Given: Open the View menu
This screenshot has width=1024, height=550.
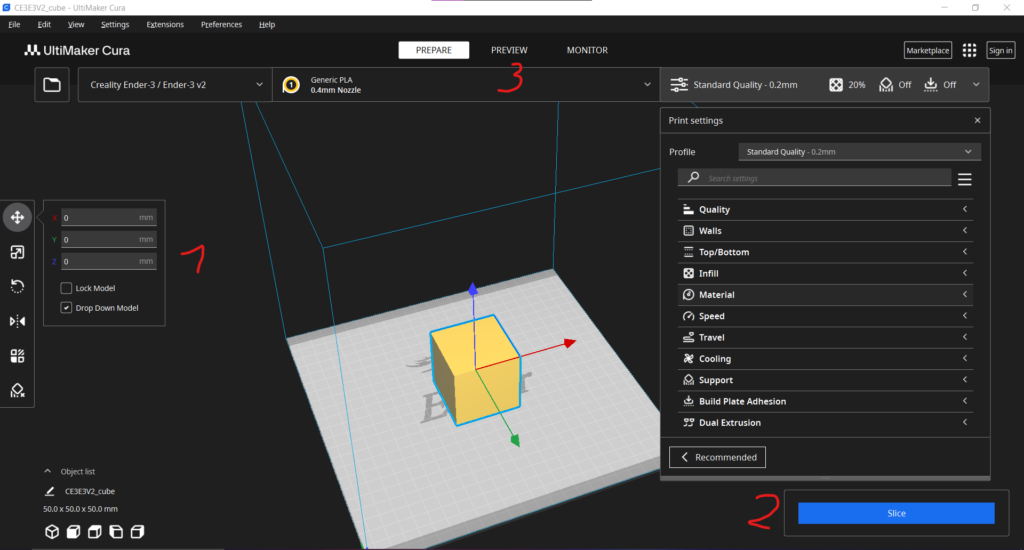Looking at the screenshot, I should pos(76,24).
